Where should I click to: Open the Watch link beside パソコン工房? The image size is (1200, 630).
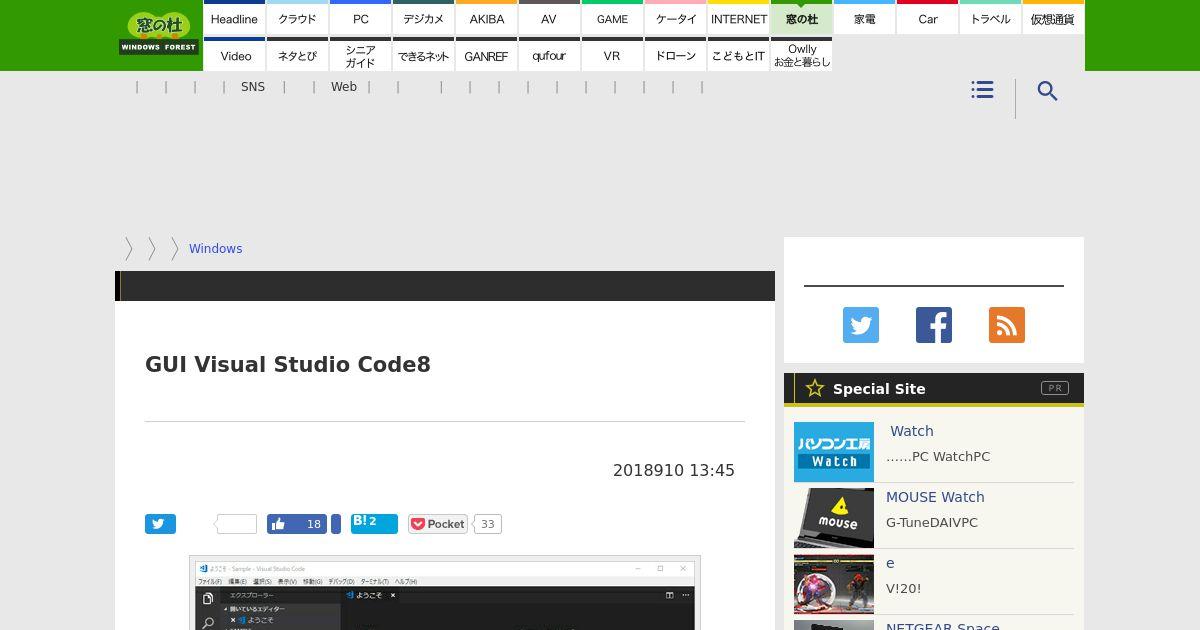912,431
